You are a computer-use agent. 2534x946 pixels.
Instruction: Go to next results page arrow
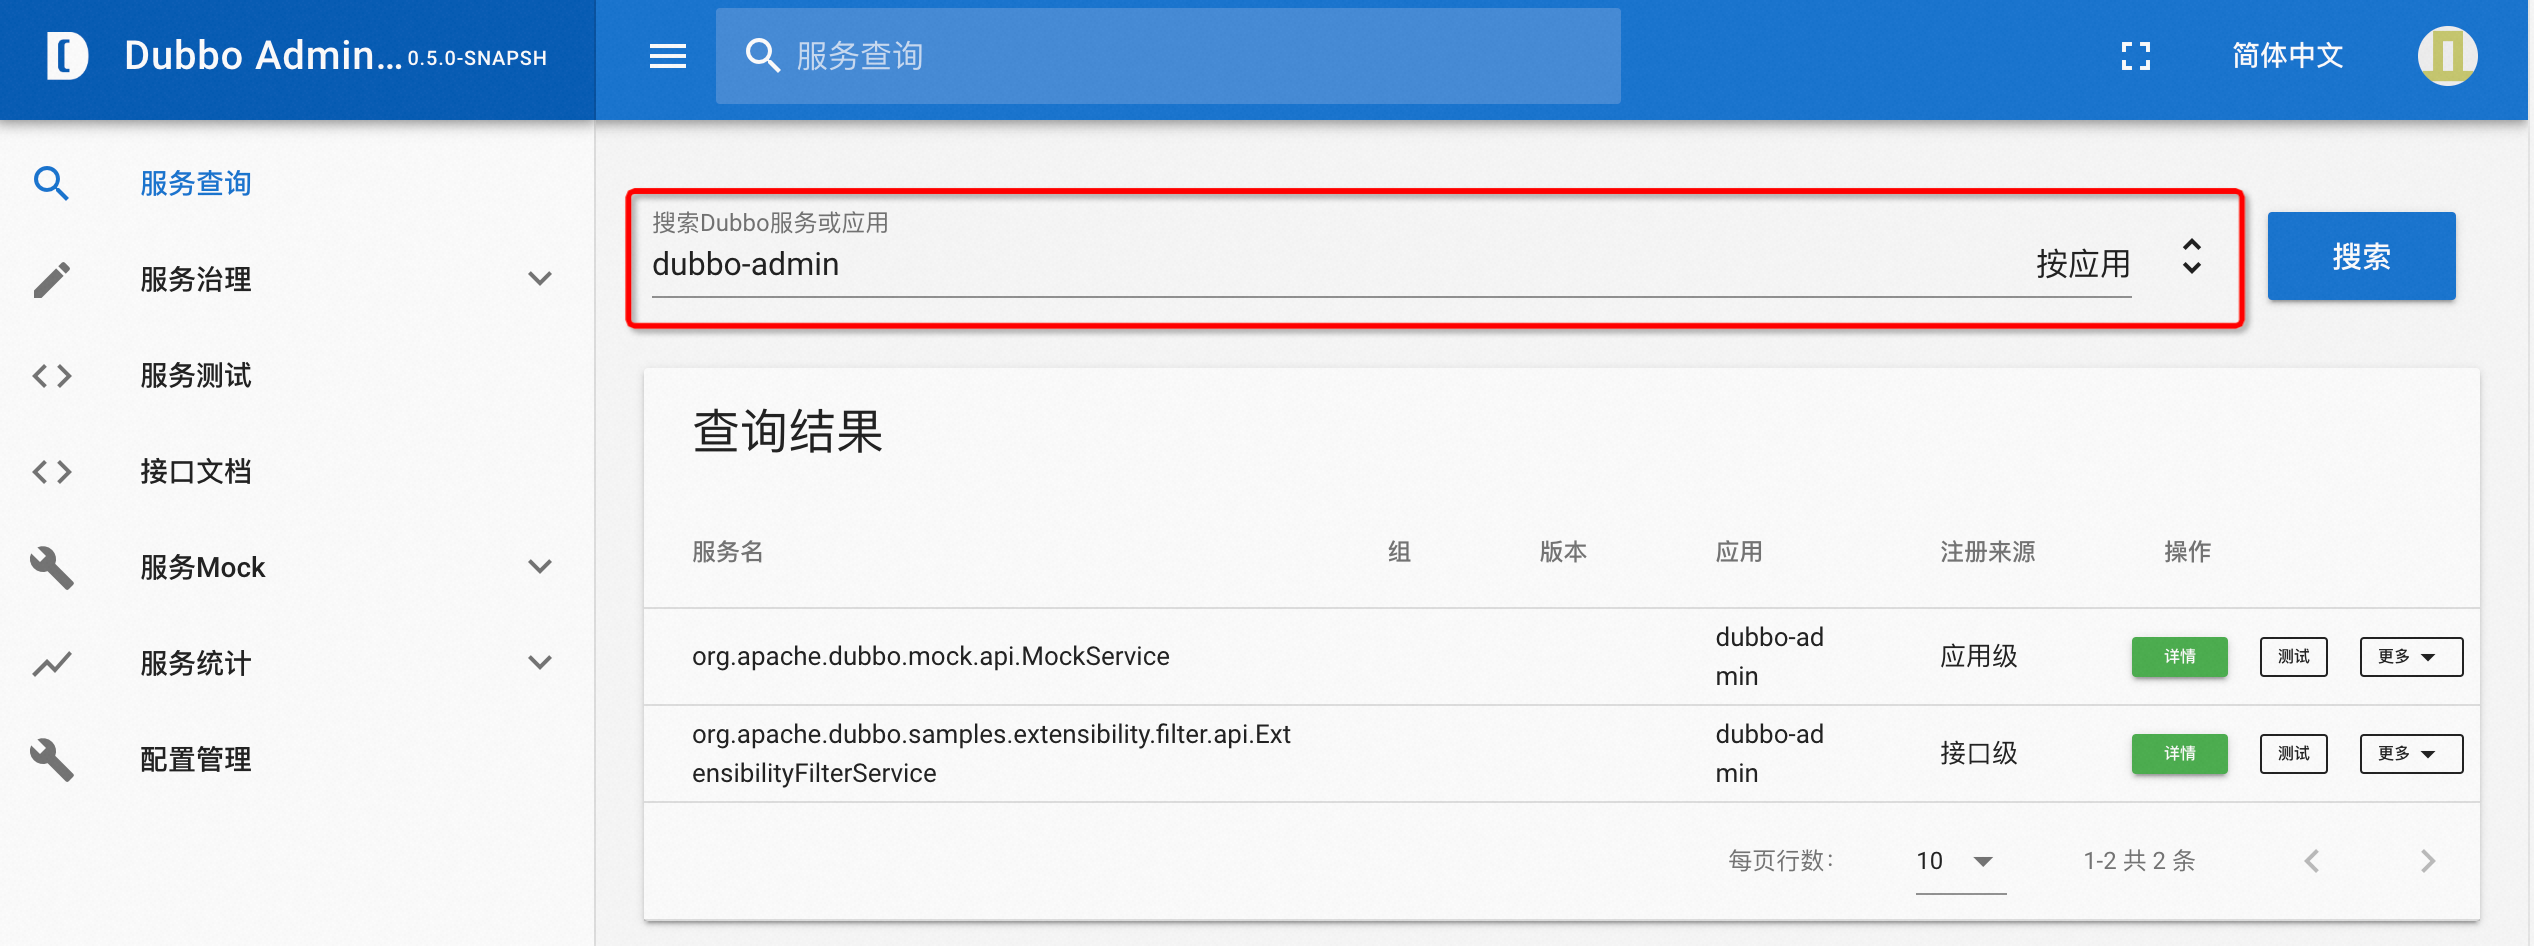click(x=2427, y=861)
